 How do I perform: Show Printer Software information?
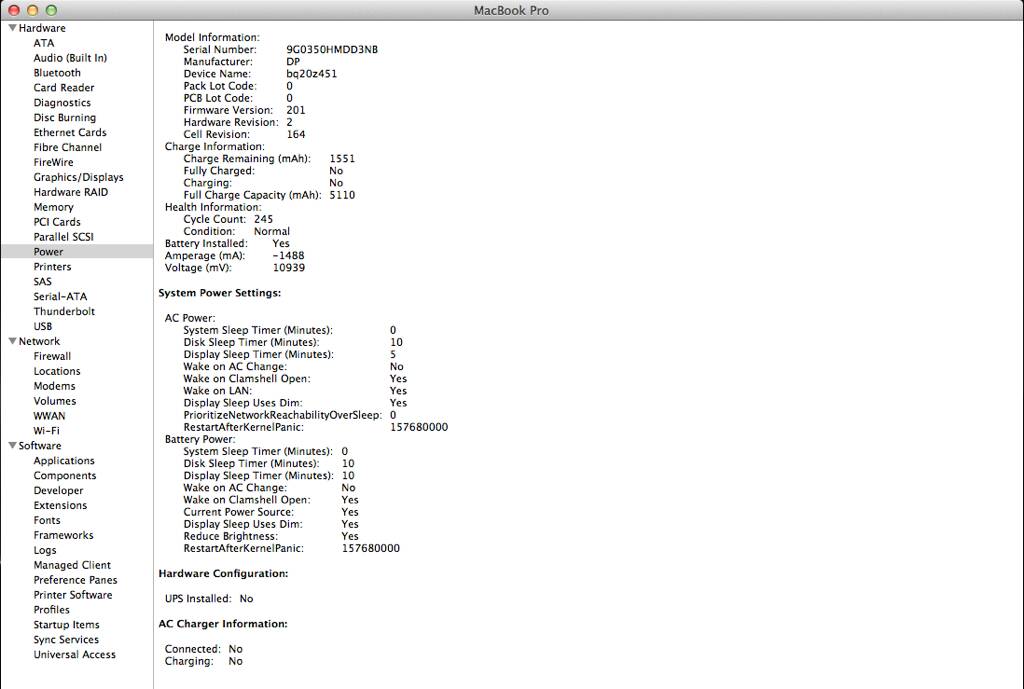(72, 595)
